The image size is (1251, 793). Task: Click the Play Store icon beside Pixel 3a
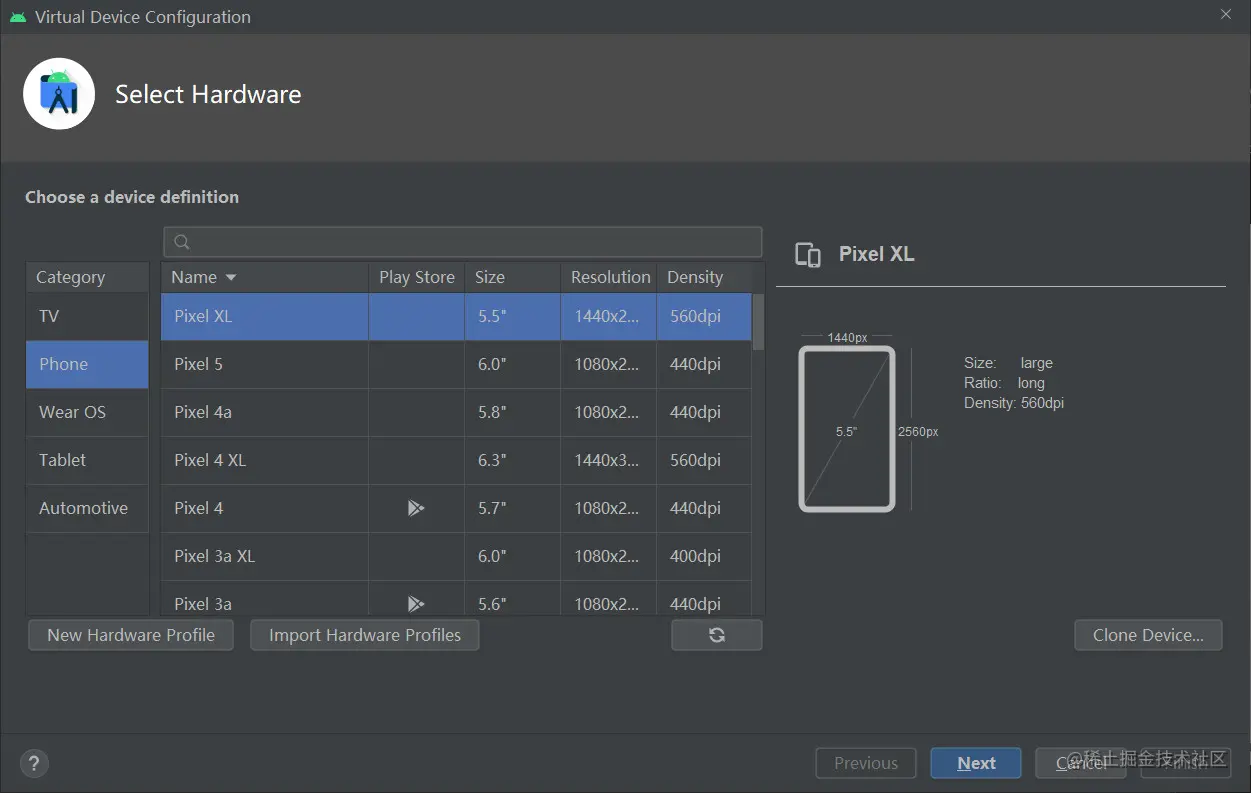(x=417, y=604)
